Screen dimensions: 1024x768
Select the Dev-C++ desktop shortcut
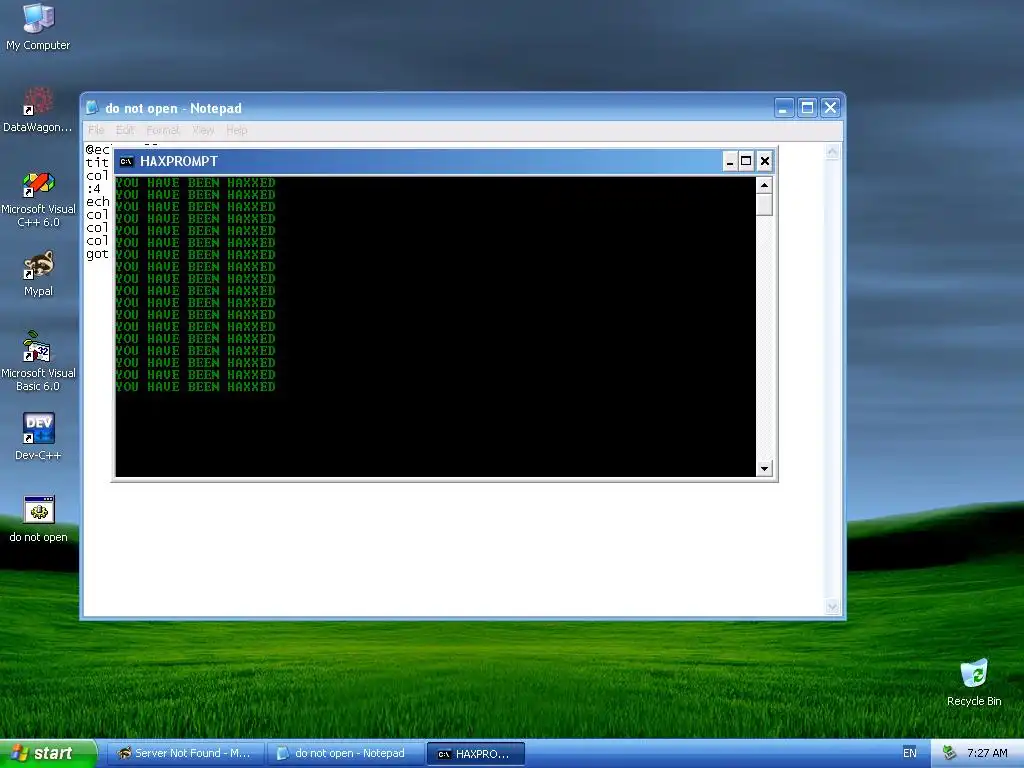38,436
